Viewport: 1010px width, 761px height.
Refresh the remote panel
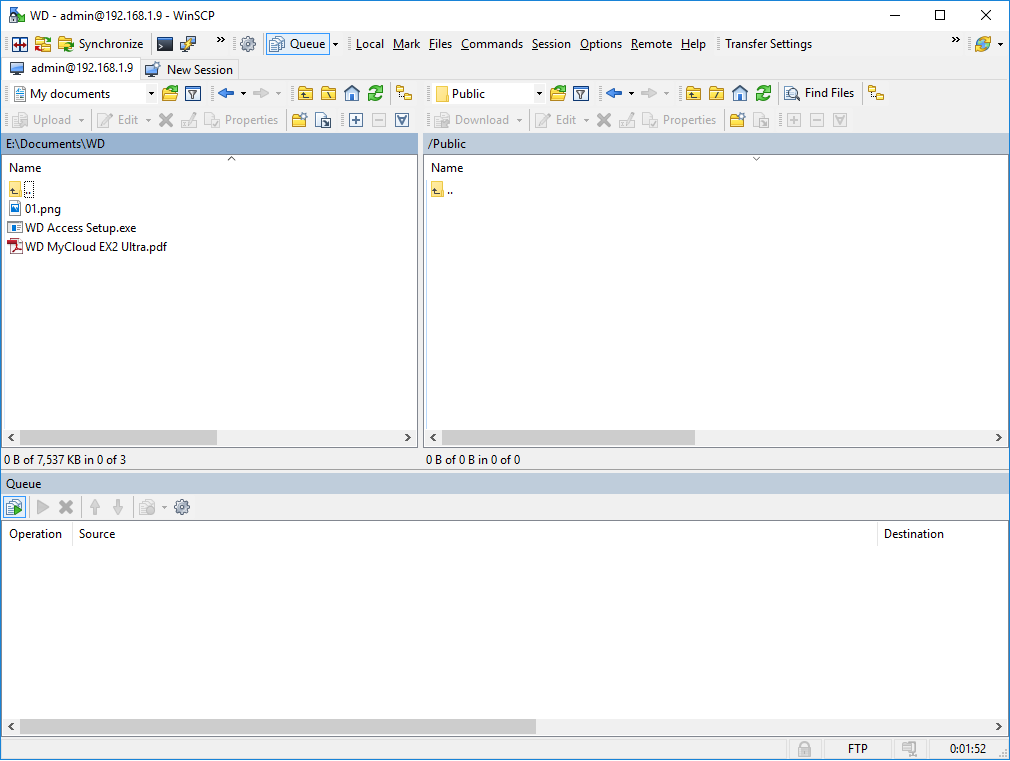click(763, 93)
